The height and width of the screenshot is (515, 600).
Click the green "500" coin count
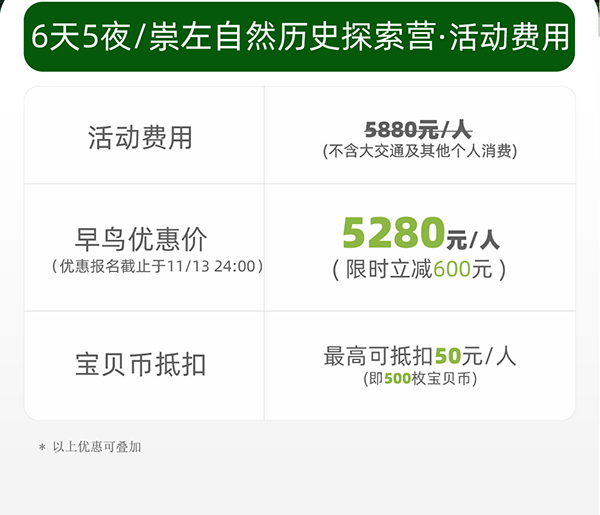pos(397,379)
